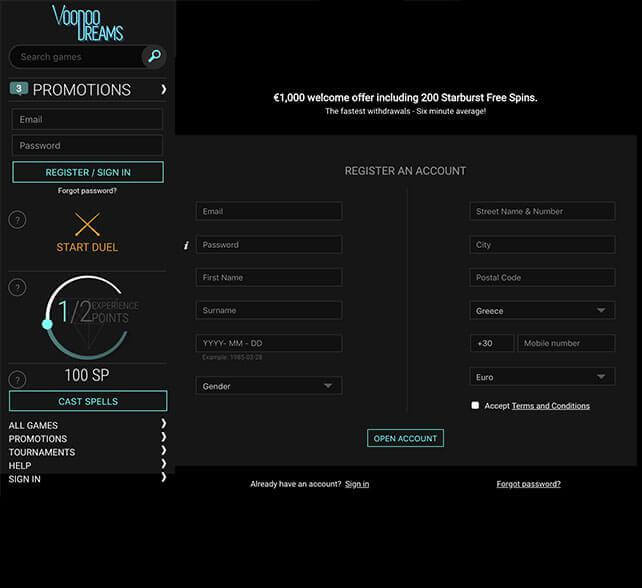Viewport: 642px width, 588px height.
Task: Open the Terms and Conditions link
Action: [551, 406]
